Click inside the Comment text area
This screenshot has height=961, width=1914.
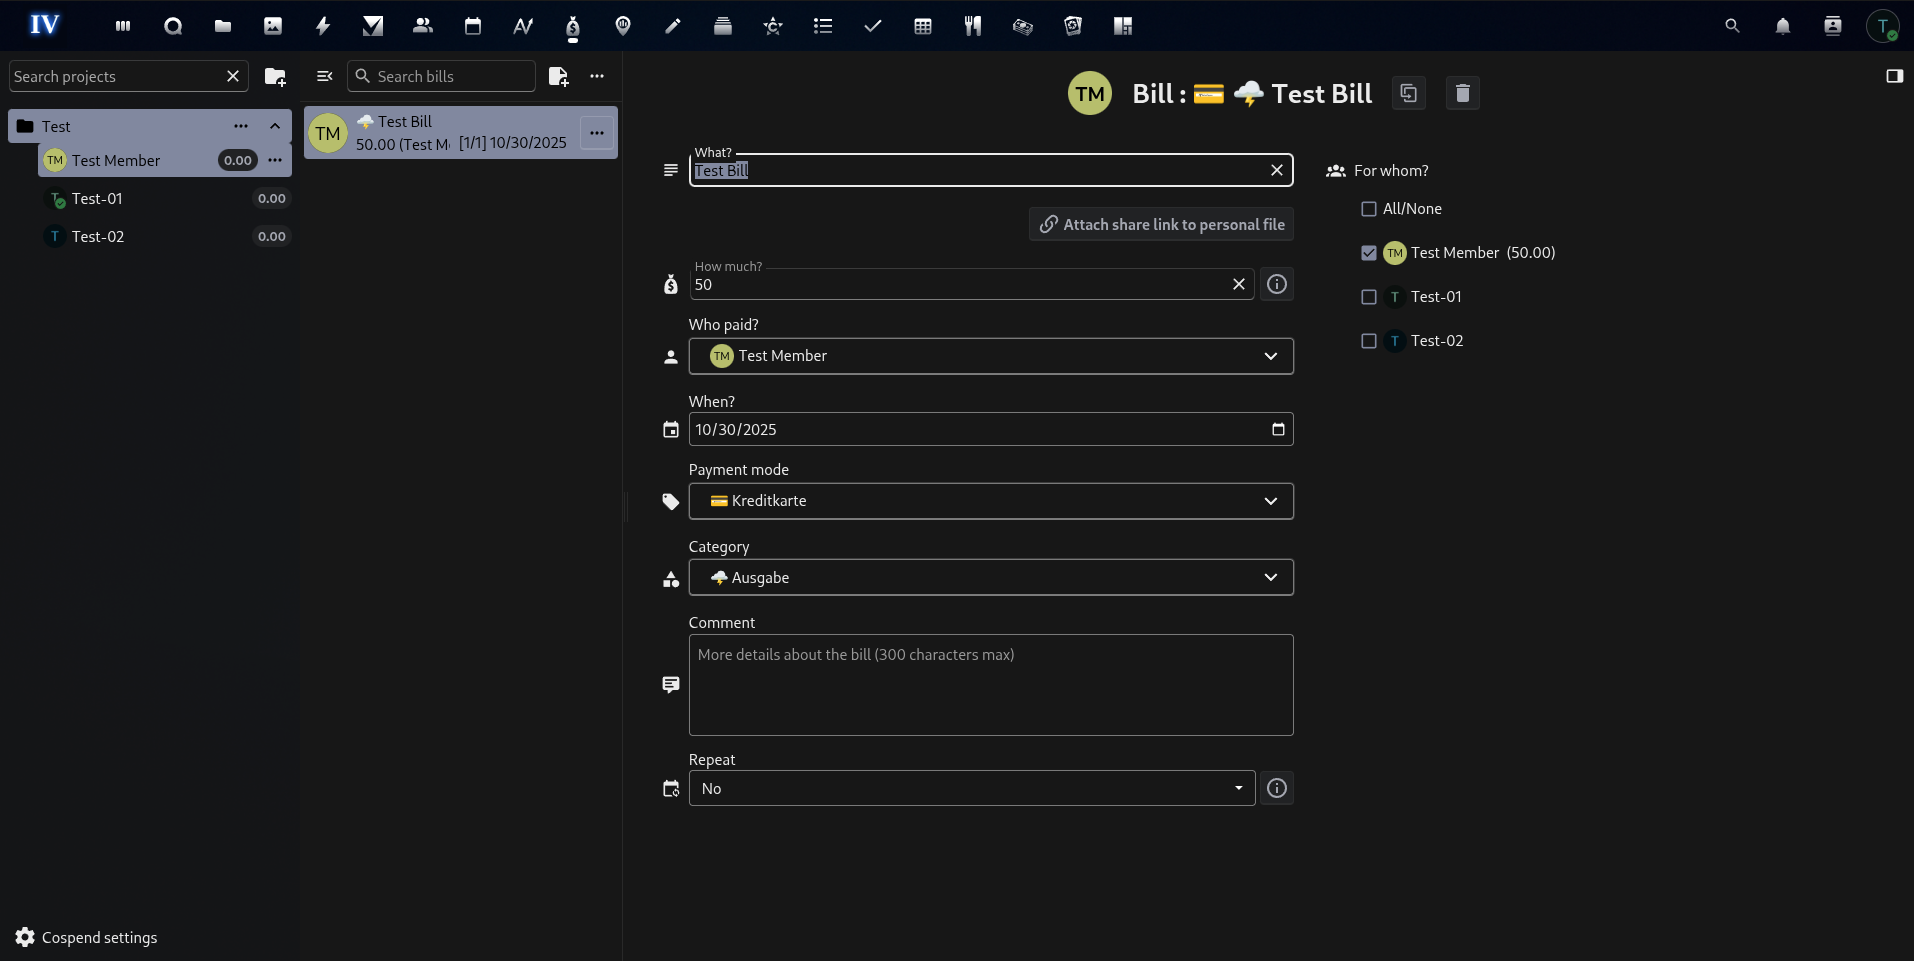coord(990,685)
